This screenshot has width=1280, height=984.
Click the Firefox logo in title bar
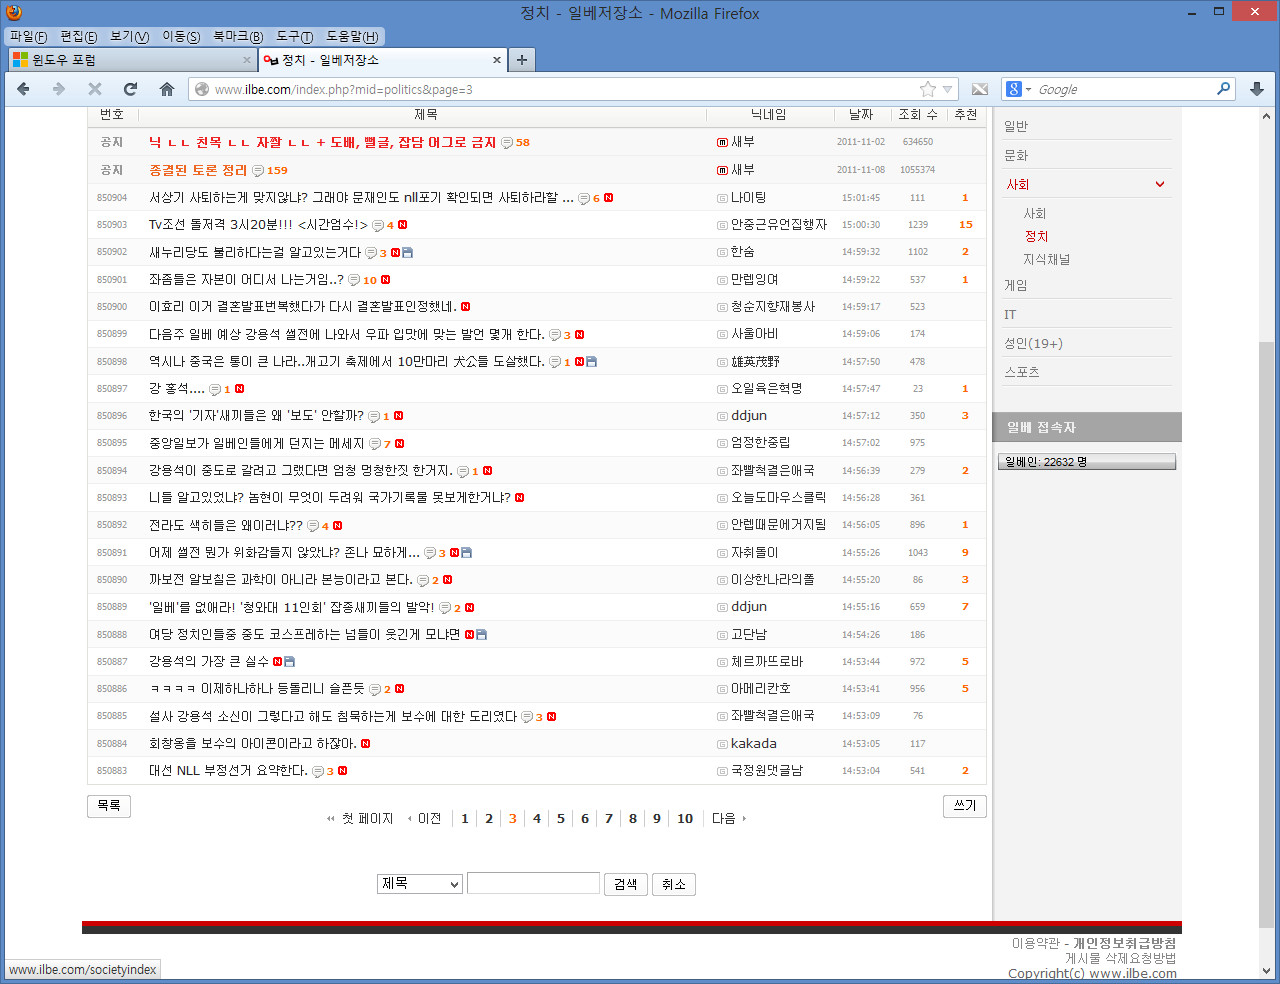(13, 12)
